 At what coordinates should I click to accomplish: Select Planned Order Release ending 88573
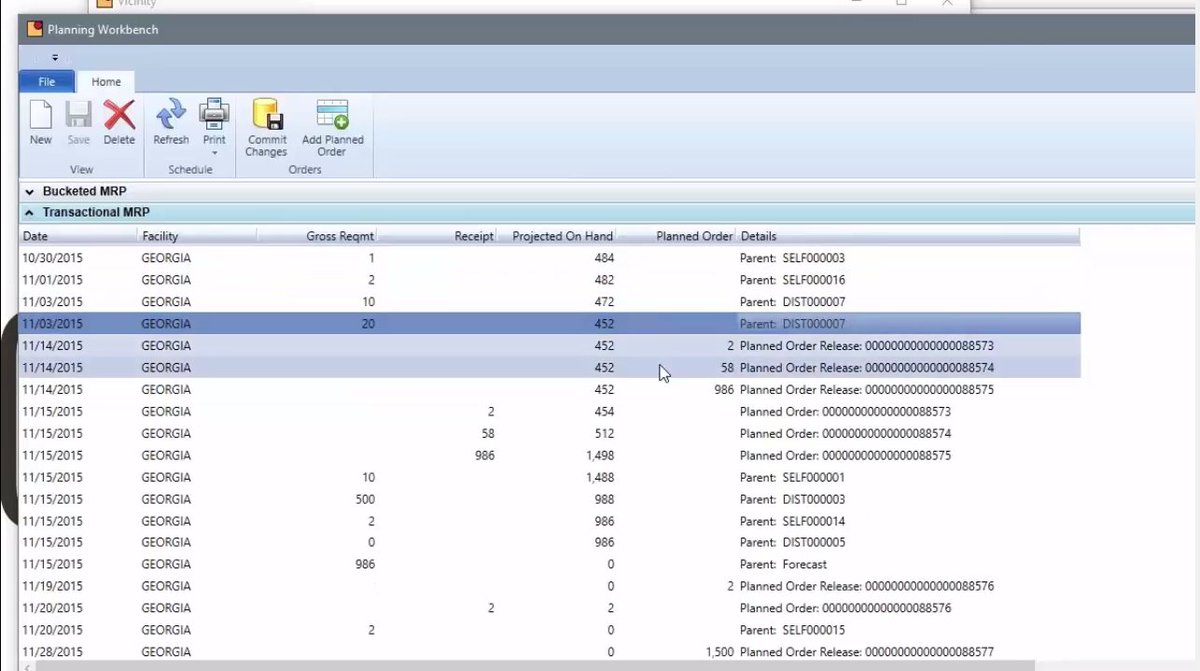[550, 346]
